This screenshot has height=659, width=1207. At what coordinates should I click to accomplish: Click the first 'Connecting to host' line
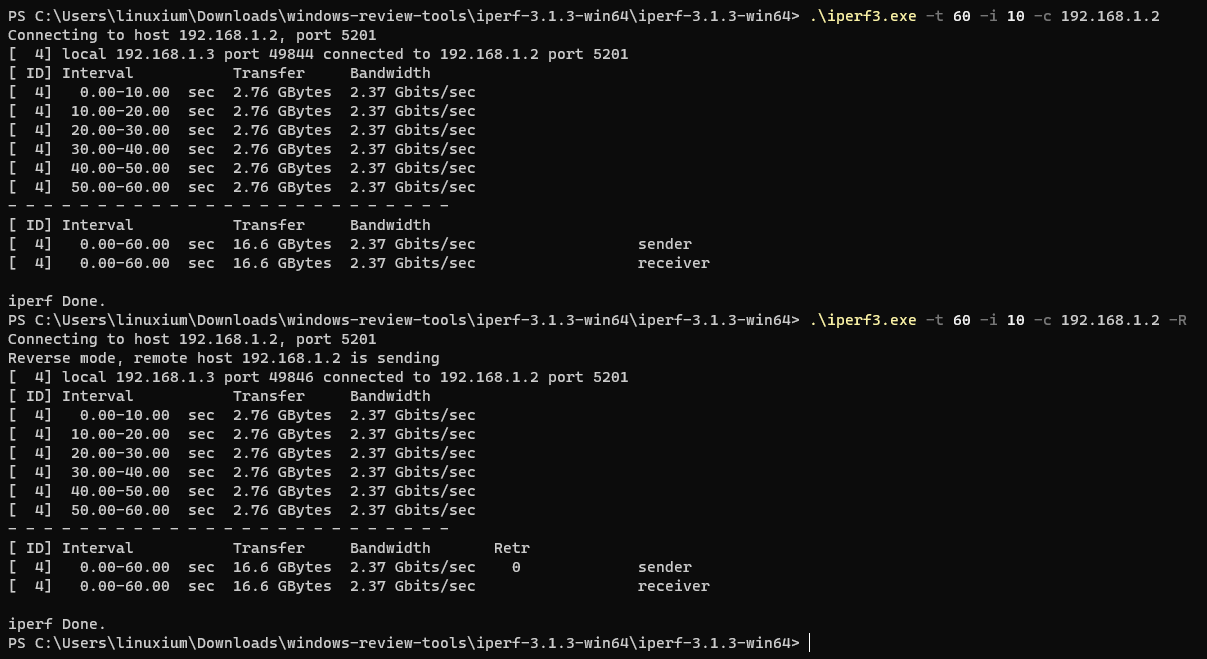pyautogui.click(x=192, y=35)
